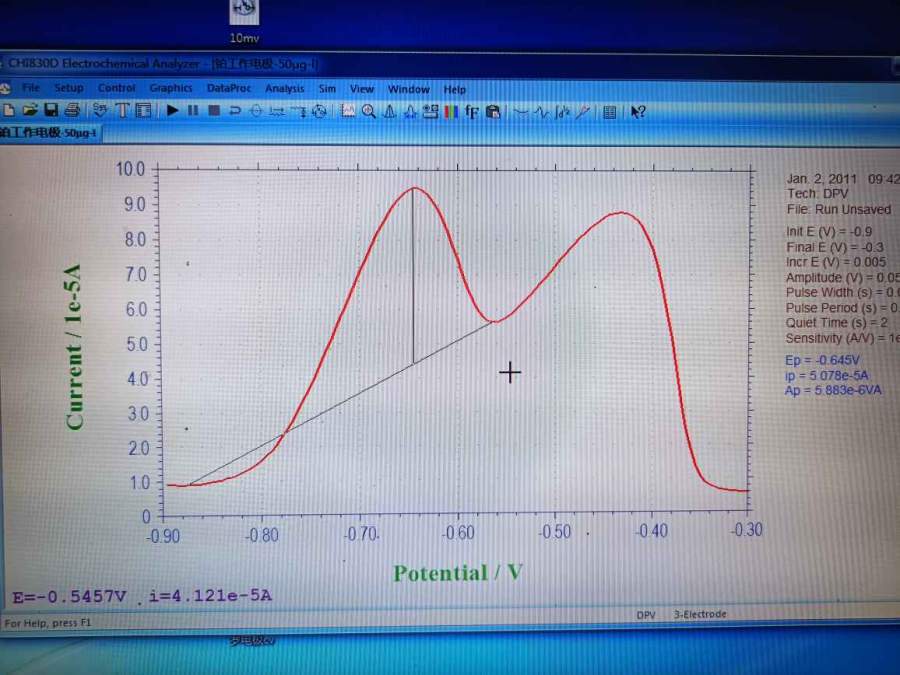Click the File: Run Unsaved label

click(839, 210)
